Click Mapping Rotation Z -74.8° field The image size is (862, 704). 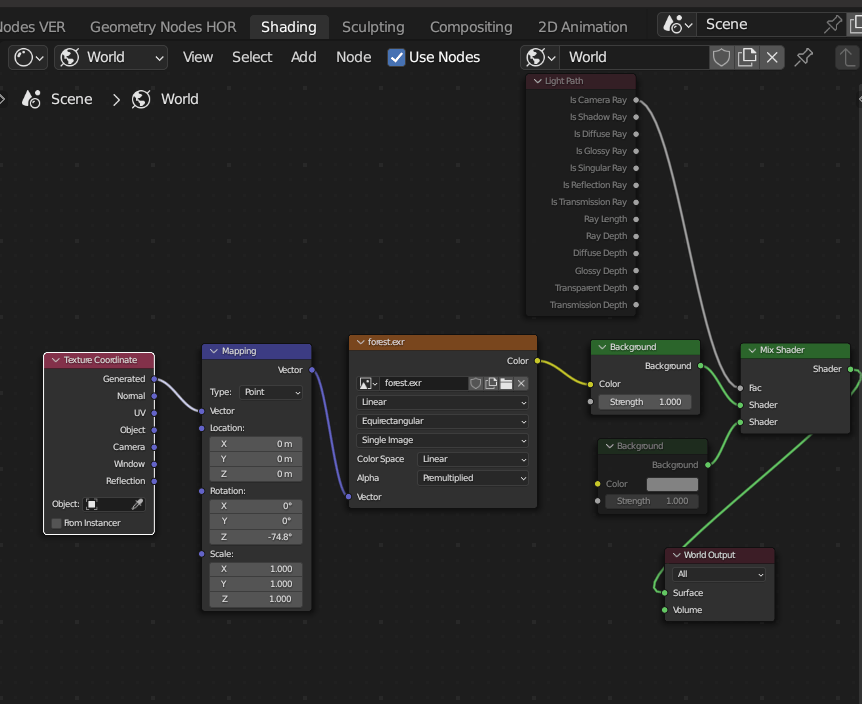point(256,537)
